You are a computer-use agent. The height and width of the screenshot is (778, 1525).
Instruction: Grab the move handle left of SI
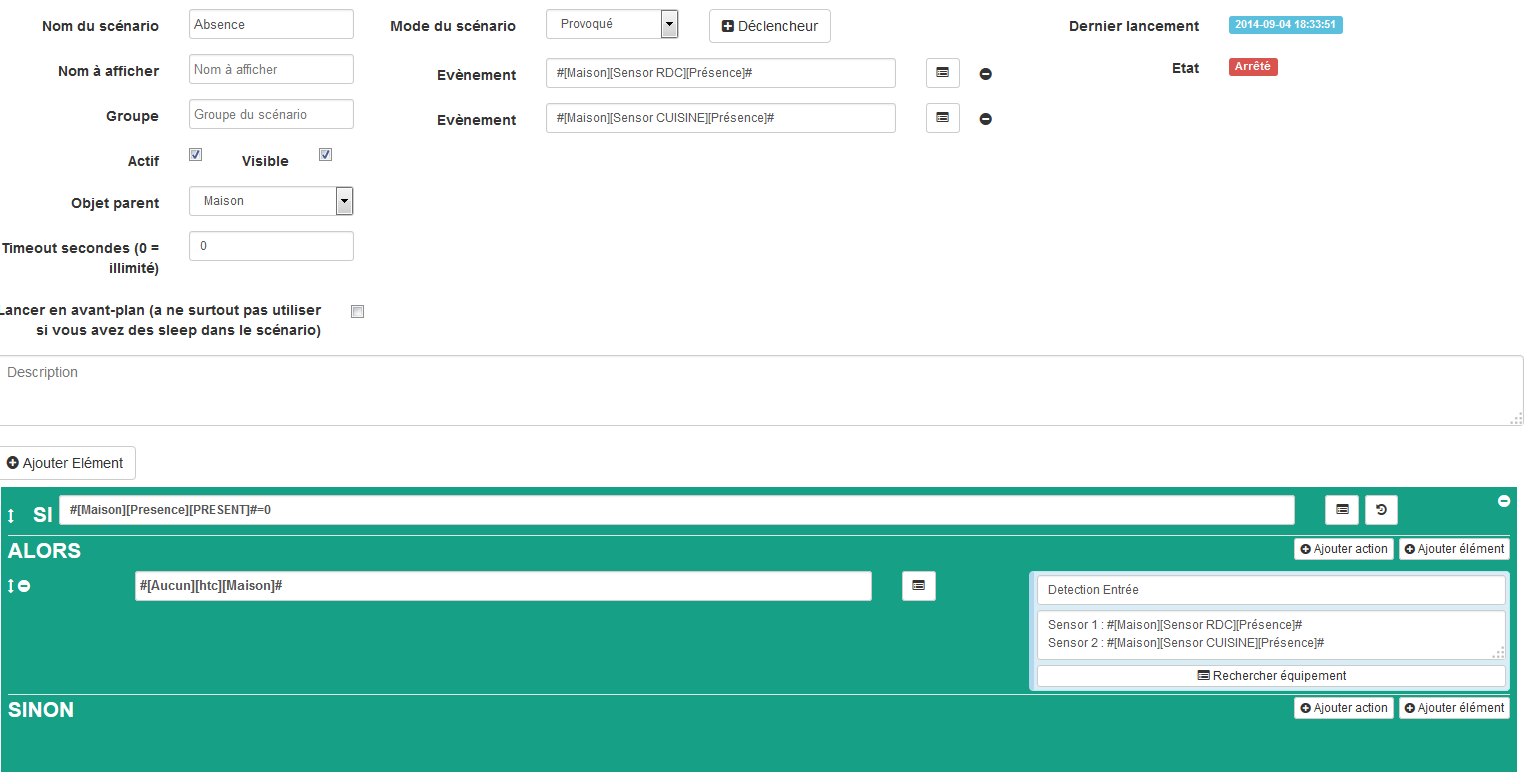11,516
